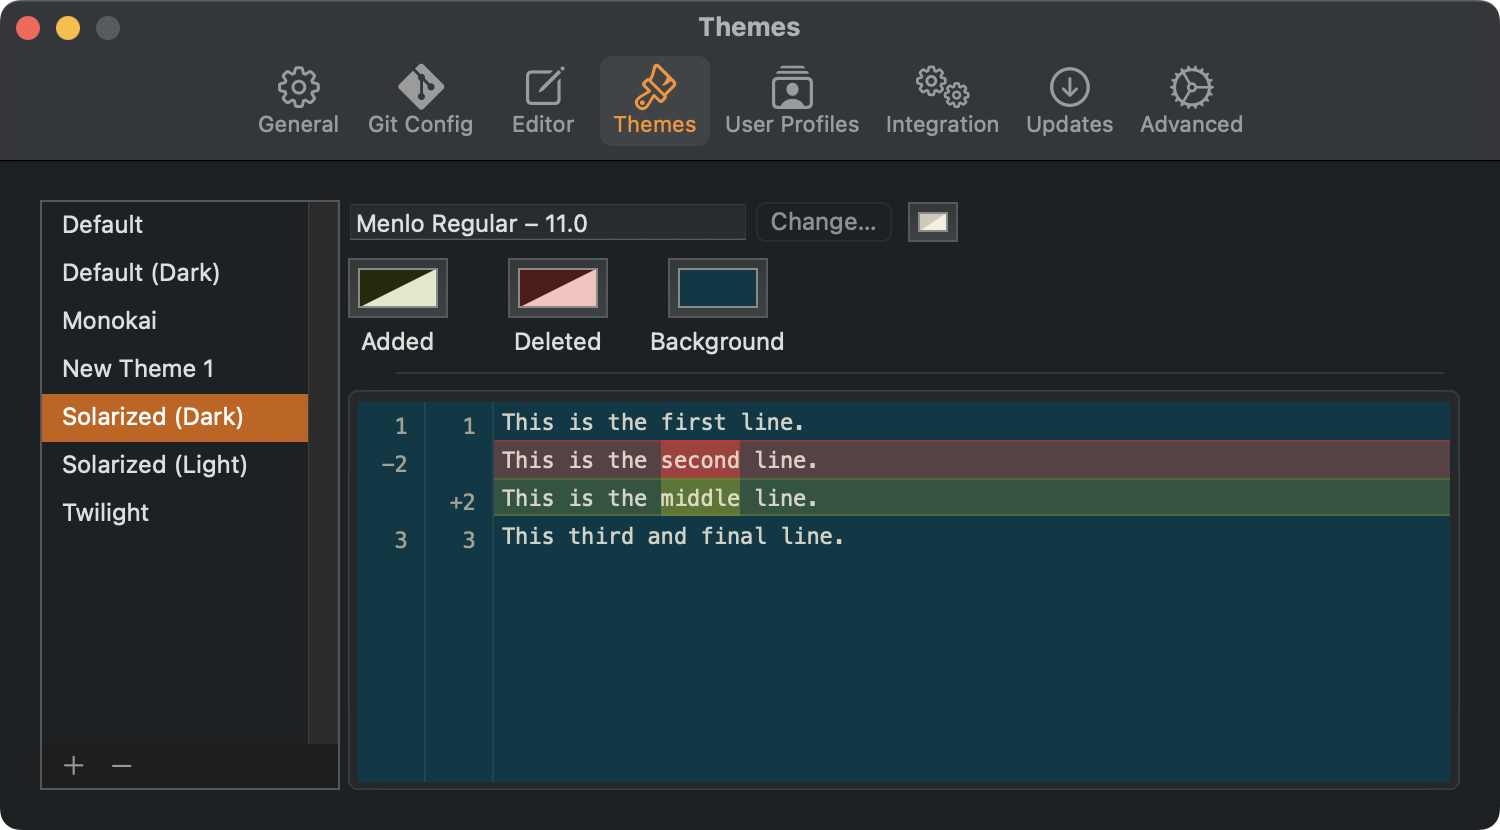Open the User Profiles icon
Screen dimensions: 1500x830
coord(792,99)
